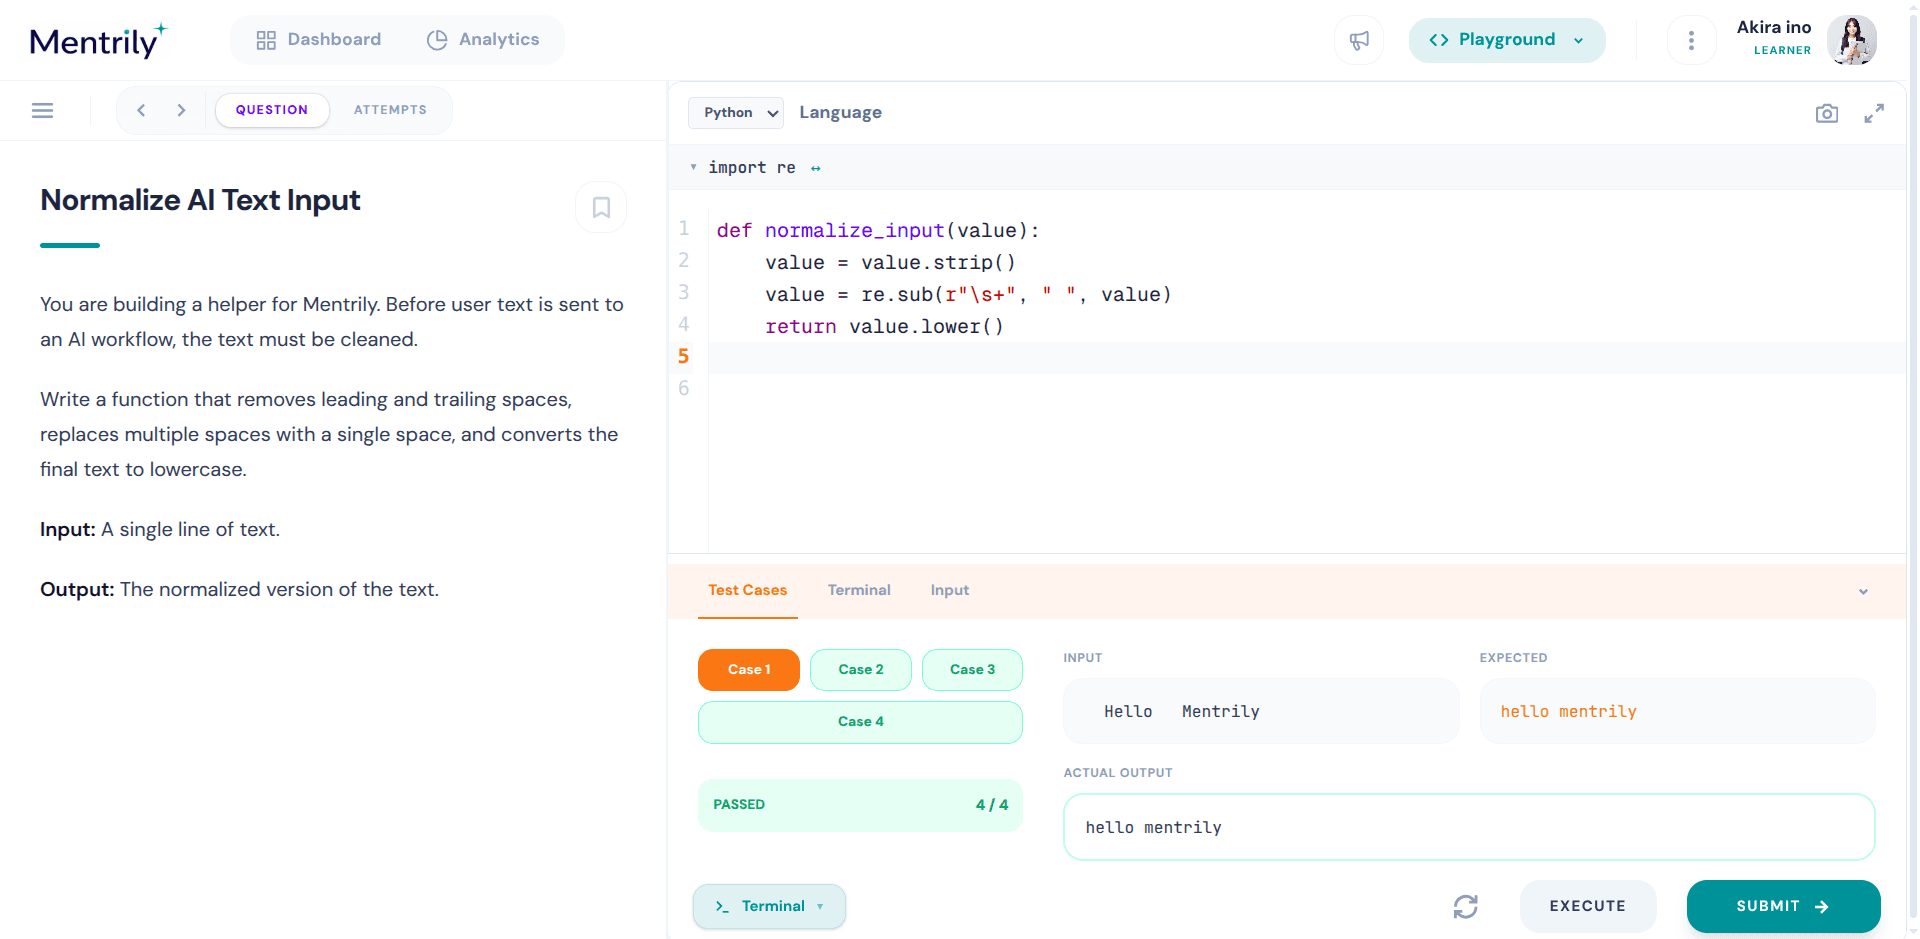Click the folded-code arrows after import re
This screenshot has width=1920, height=939.
[x=816, y=168]
